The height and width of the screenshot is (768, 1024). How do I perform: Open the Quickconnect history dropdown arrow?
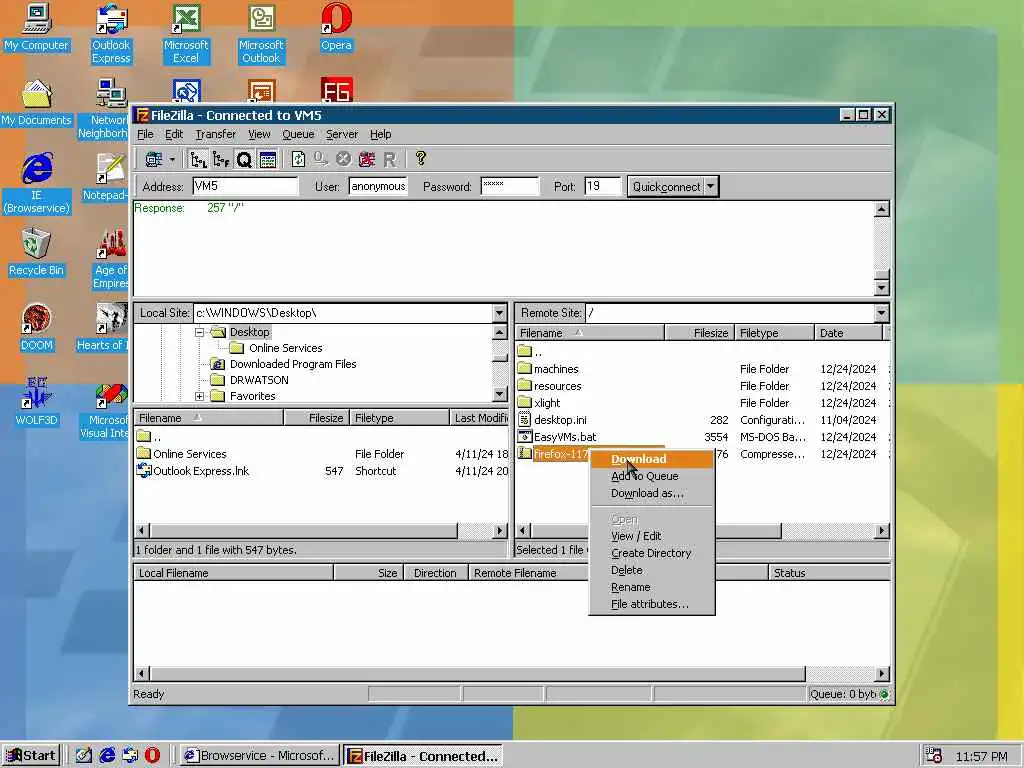tap(711, 187)
